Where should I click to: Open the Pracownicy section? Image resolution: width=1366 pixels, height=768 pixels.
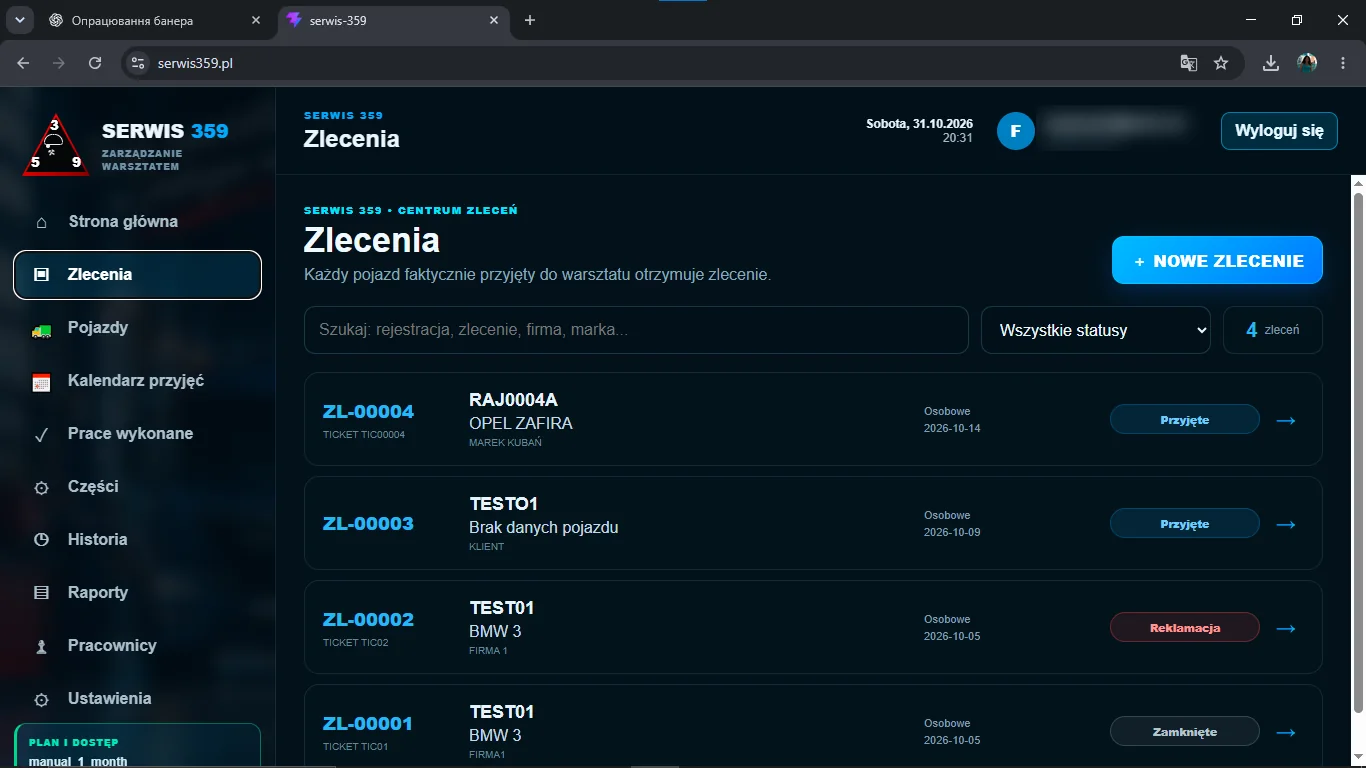[137, 646]
